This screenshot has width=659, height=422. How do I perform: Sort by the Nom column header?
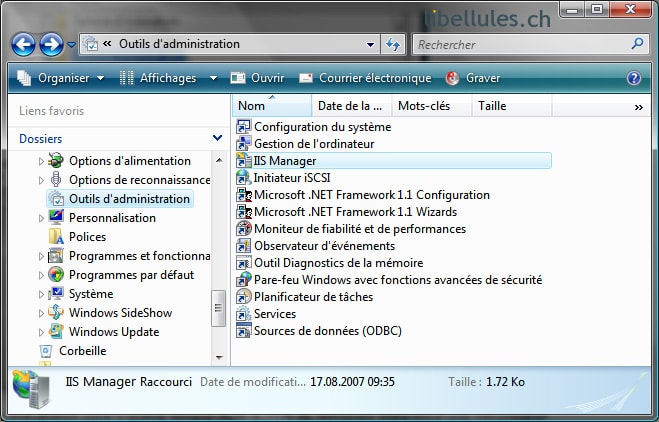(x=272, y=106)
